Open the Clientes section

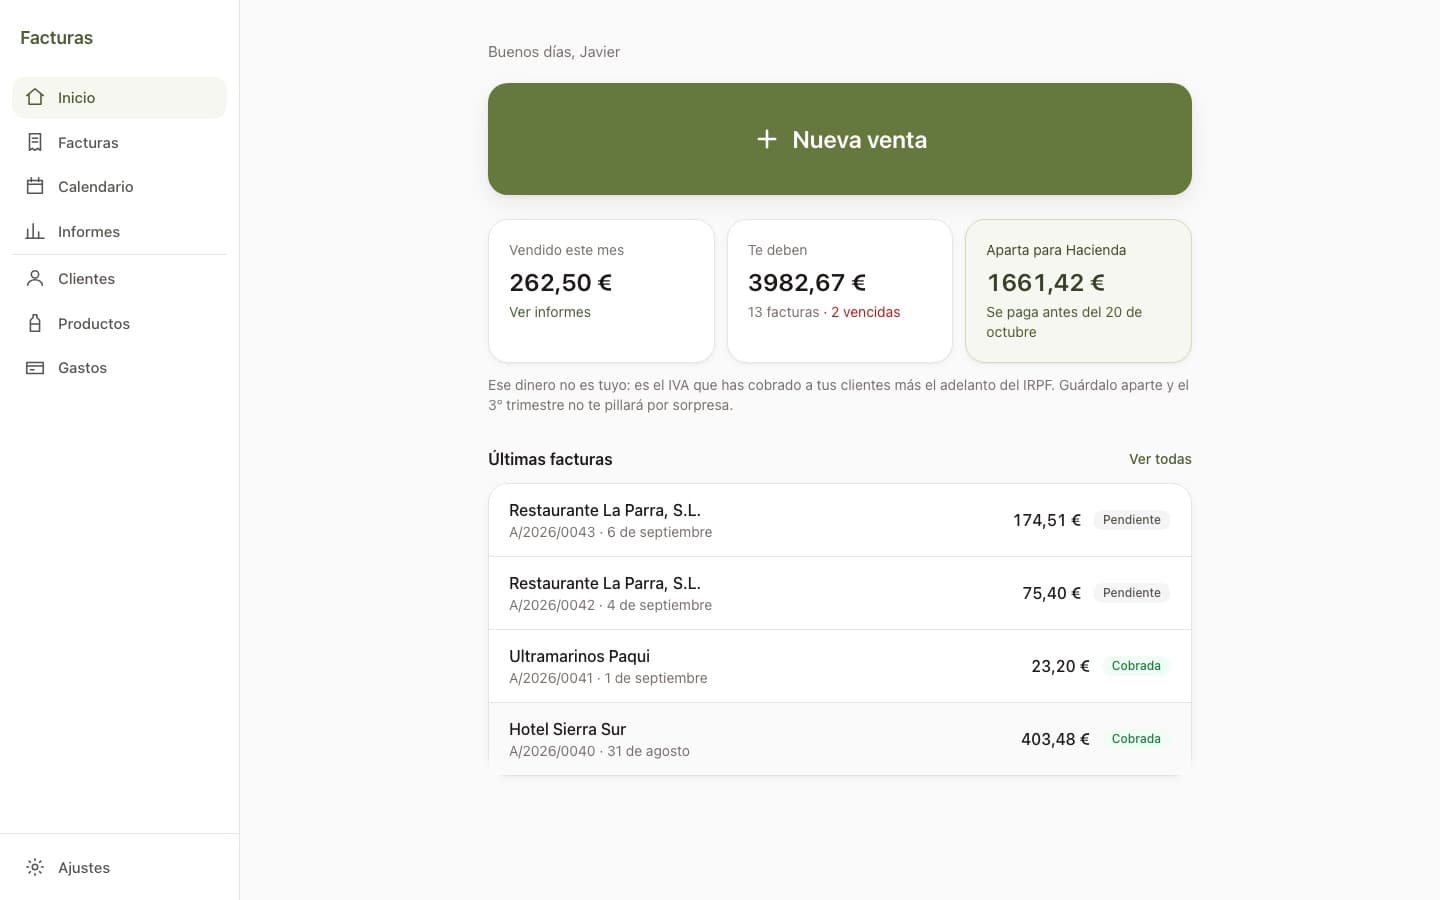[x=119, y=278]
